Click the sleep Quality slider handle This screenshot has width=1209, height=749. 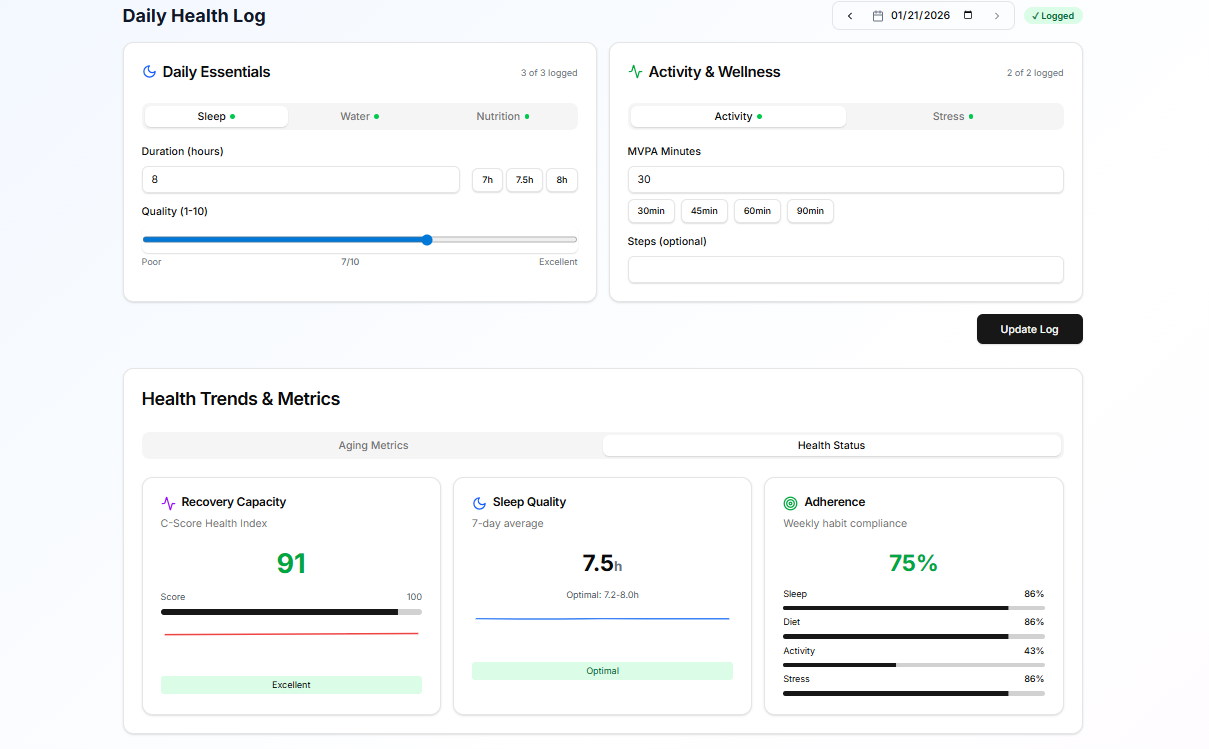(x=427, y=239)
